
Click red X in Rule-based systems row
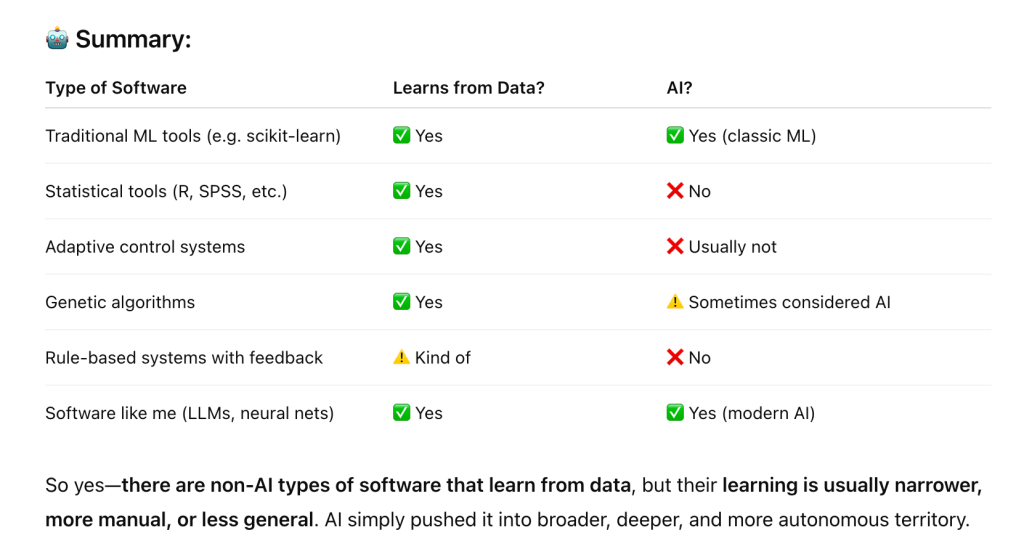(x=675, y=357)
